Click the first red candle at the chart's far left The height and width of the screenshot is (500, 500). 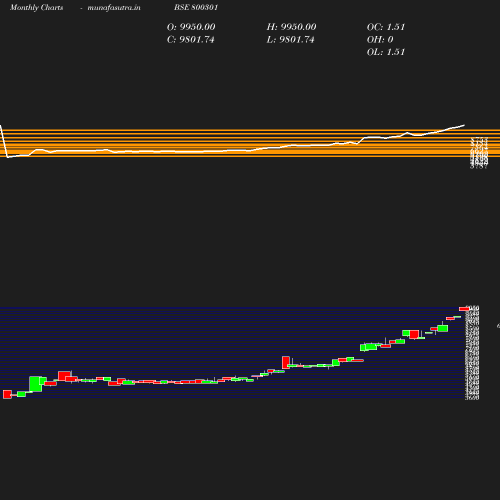coord(7,394)
